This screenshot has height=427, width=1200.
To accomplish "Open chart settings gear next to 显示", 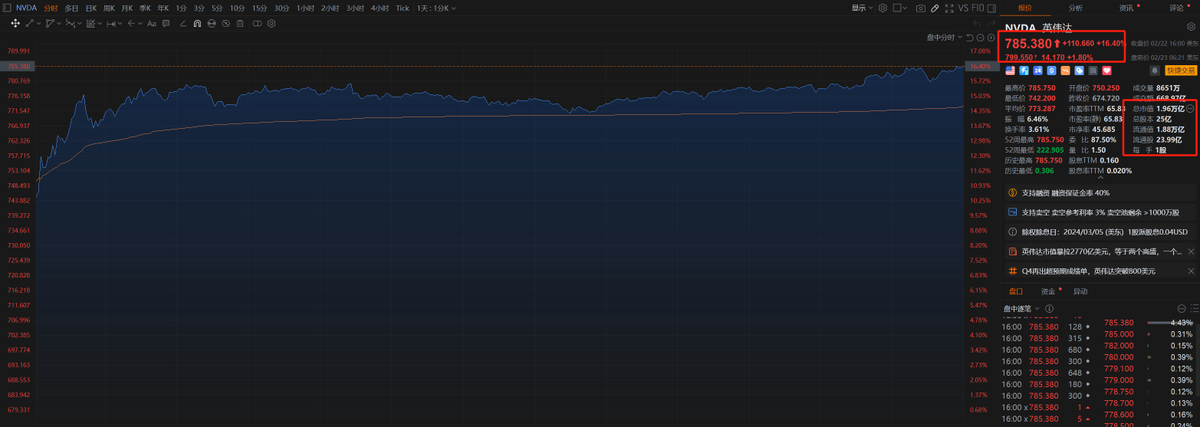I will (883, 8).
